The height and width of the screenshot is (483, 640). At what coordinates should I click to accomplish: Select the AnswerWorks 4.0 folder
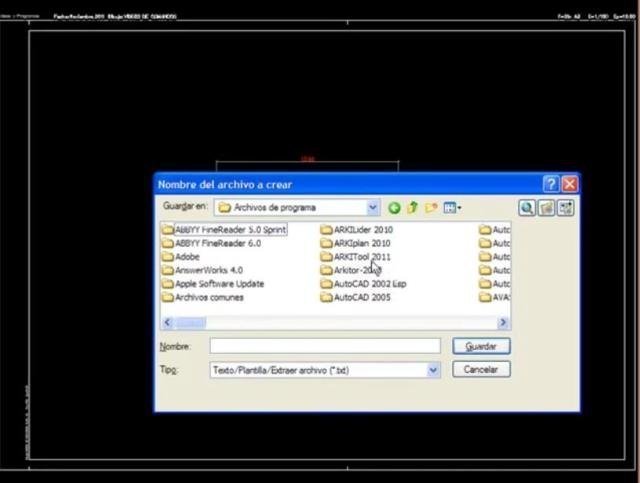coord(202,270)
